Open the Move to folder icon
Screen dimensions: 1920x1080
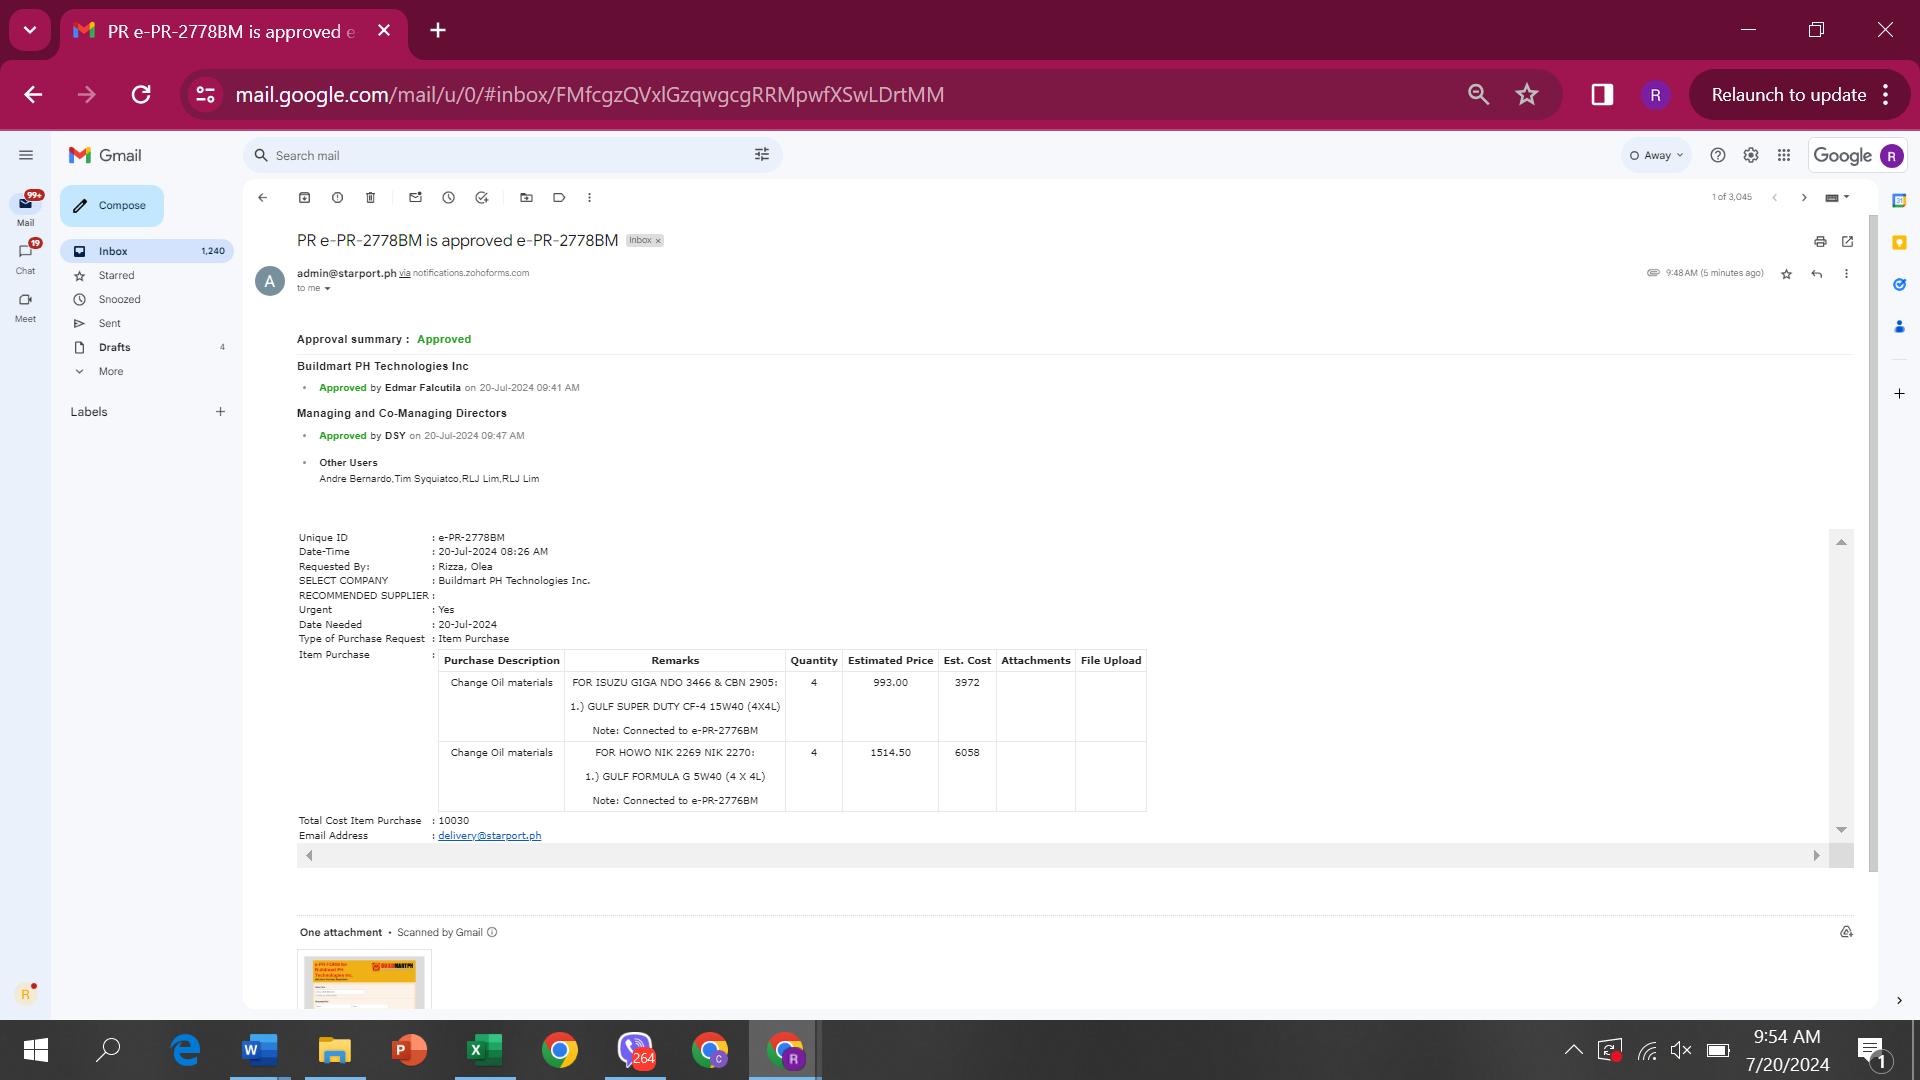click(526, 198)
